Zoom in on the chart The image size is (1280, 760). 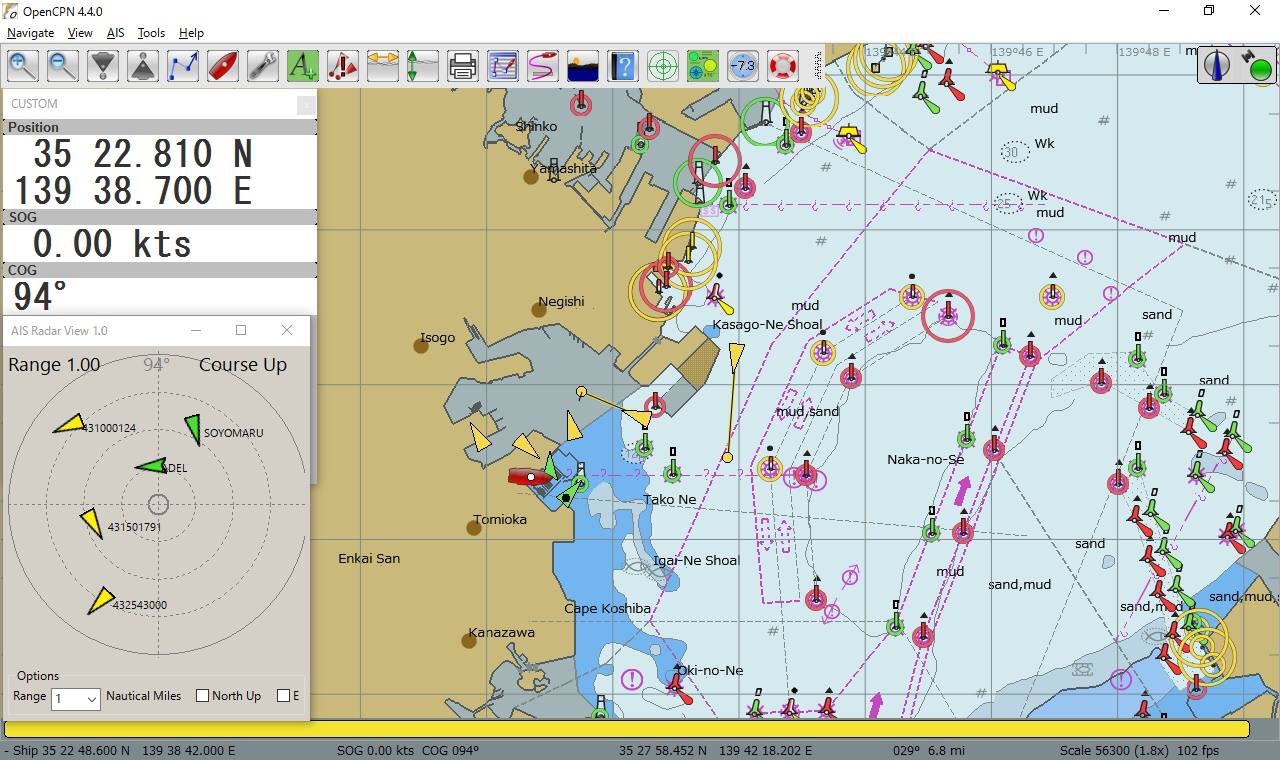(22, 66)
